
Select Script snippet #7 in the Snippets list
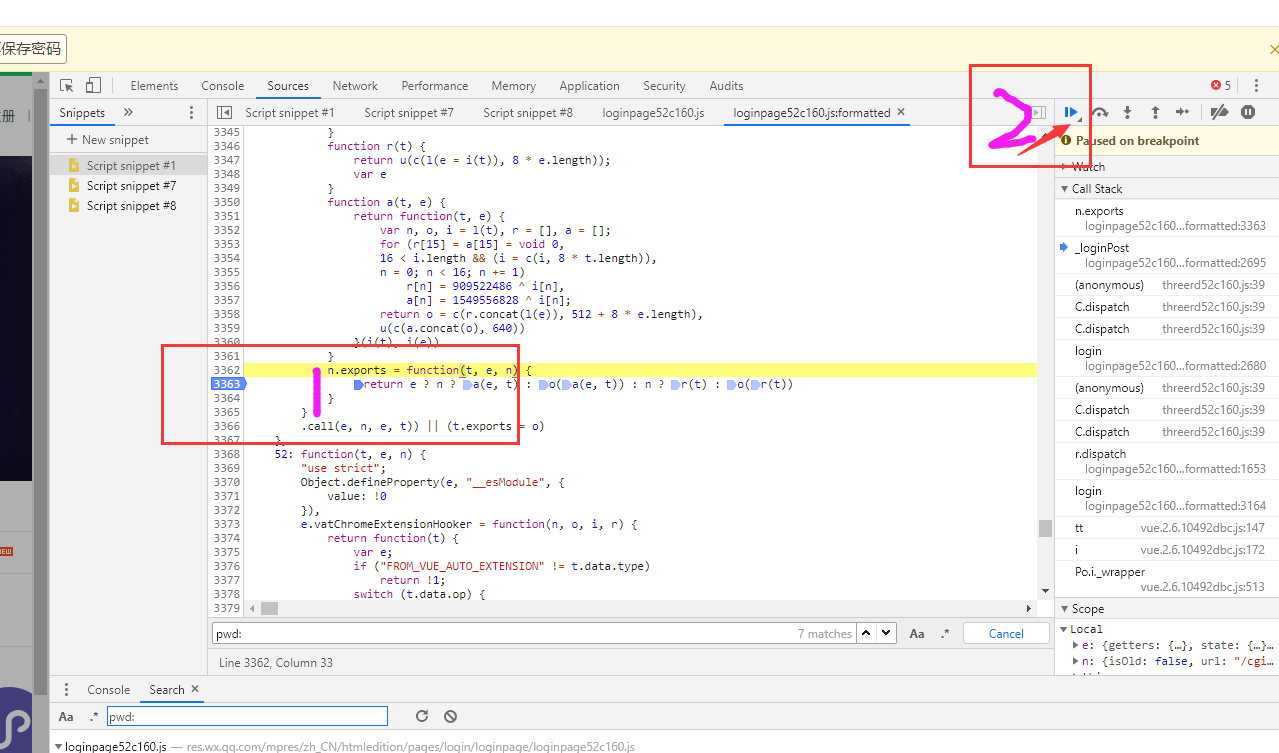click(128, 186)
